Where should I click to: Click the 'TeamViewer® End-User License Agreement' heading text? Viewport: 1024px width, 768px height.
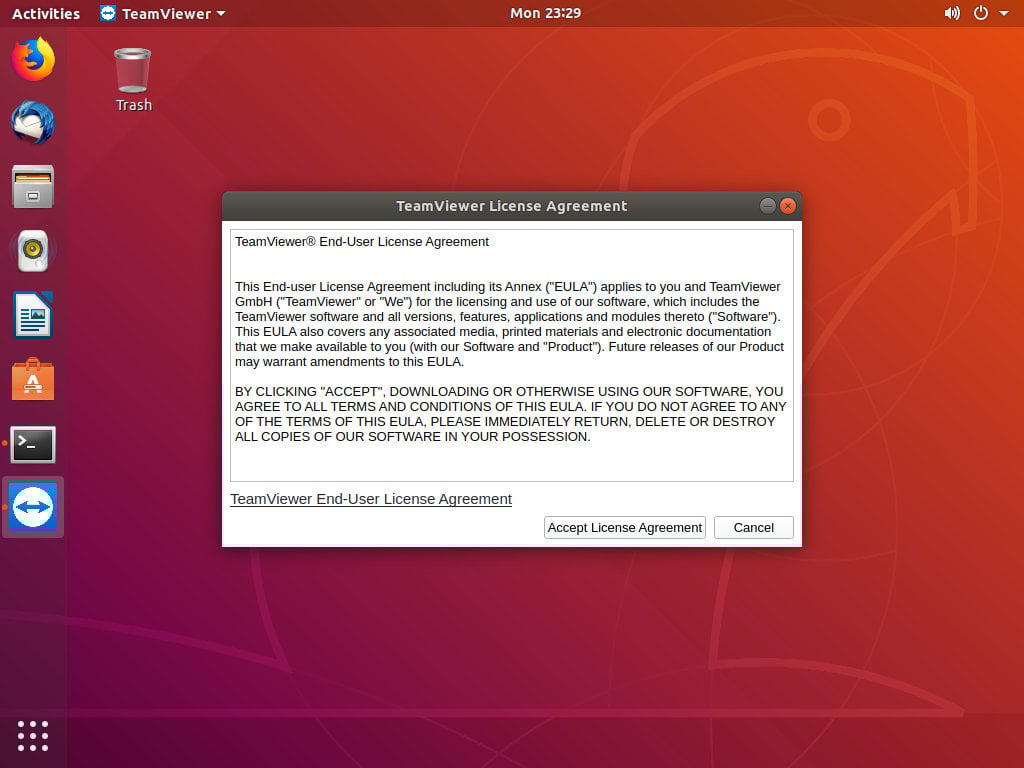pos(362,242)
